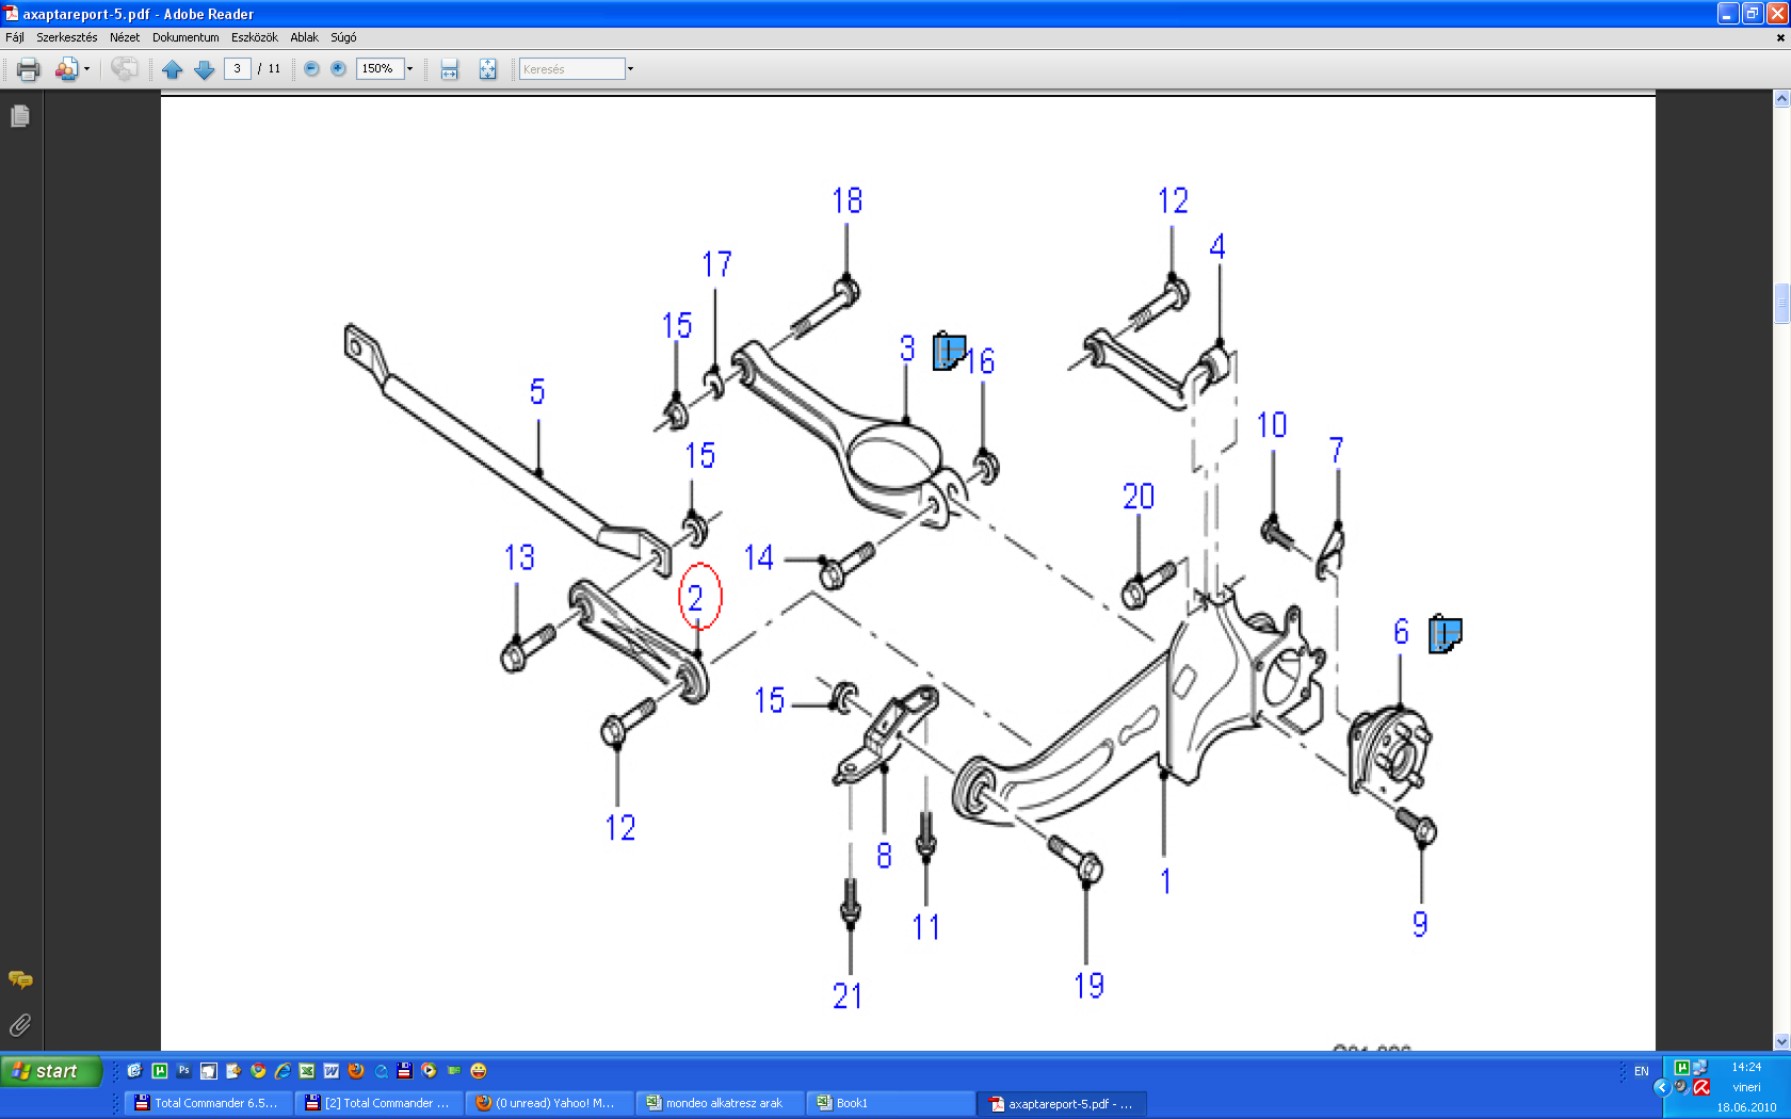Open the Fájl menu
The height and width of the screenshot is (1119, 1791).
tap(15, 37)
